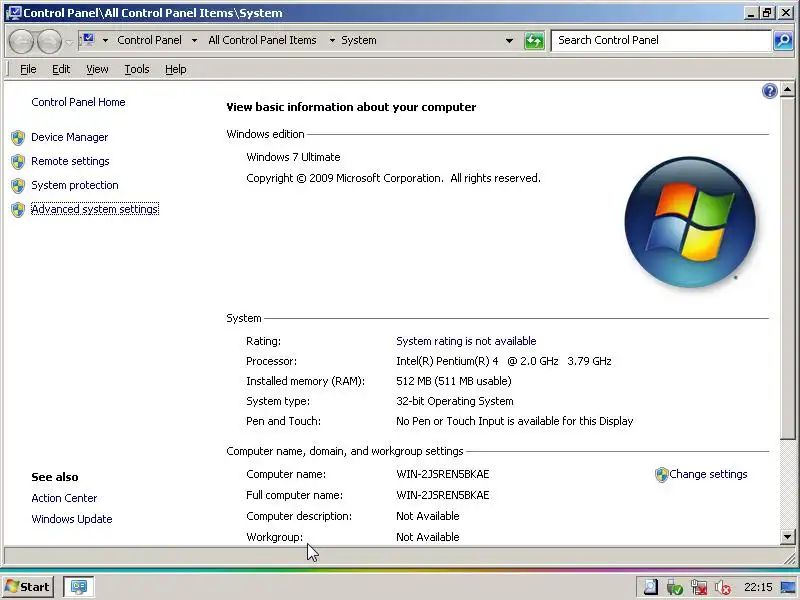Open the address bar history dropdown
The width and height of the screenshot is (800, 600).
(509, 40)
